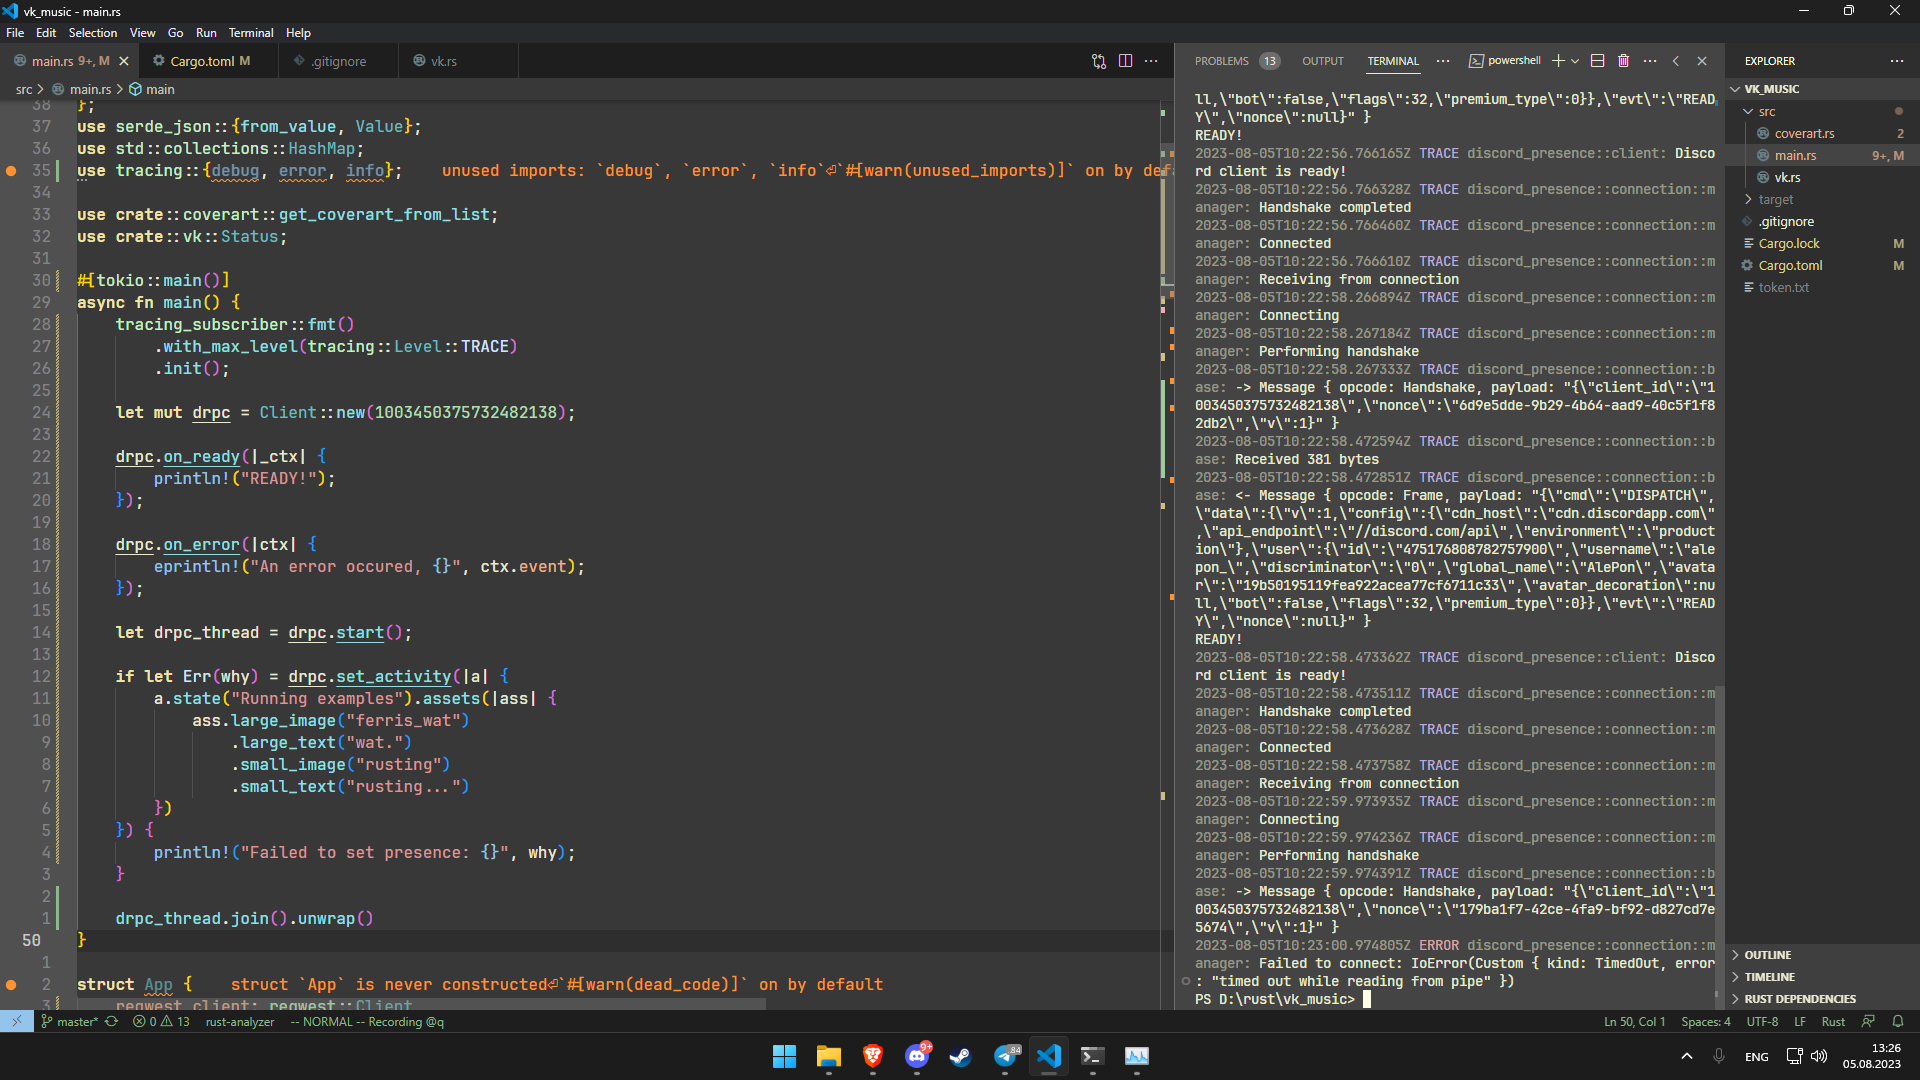Split the terminal pane
This screenshot has width=1920, height=1080.
pos(1597,61)
